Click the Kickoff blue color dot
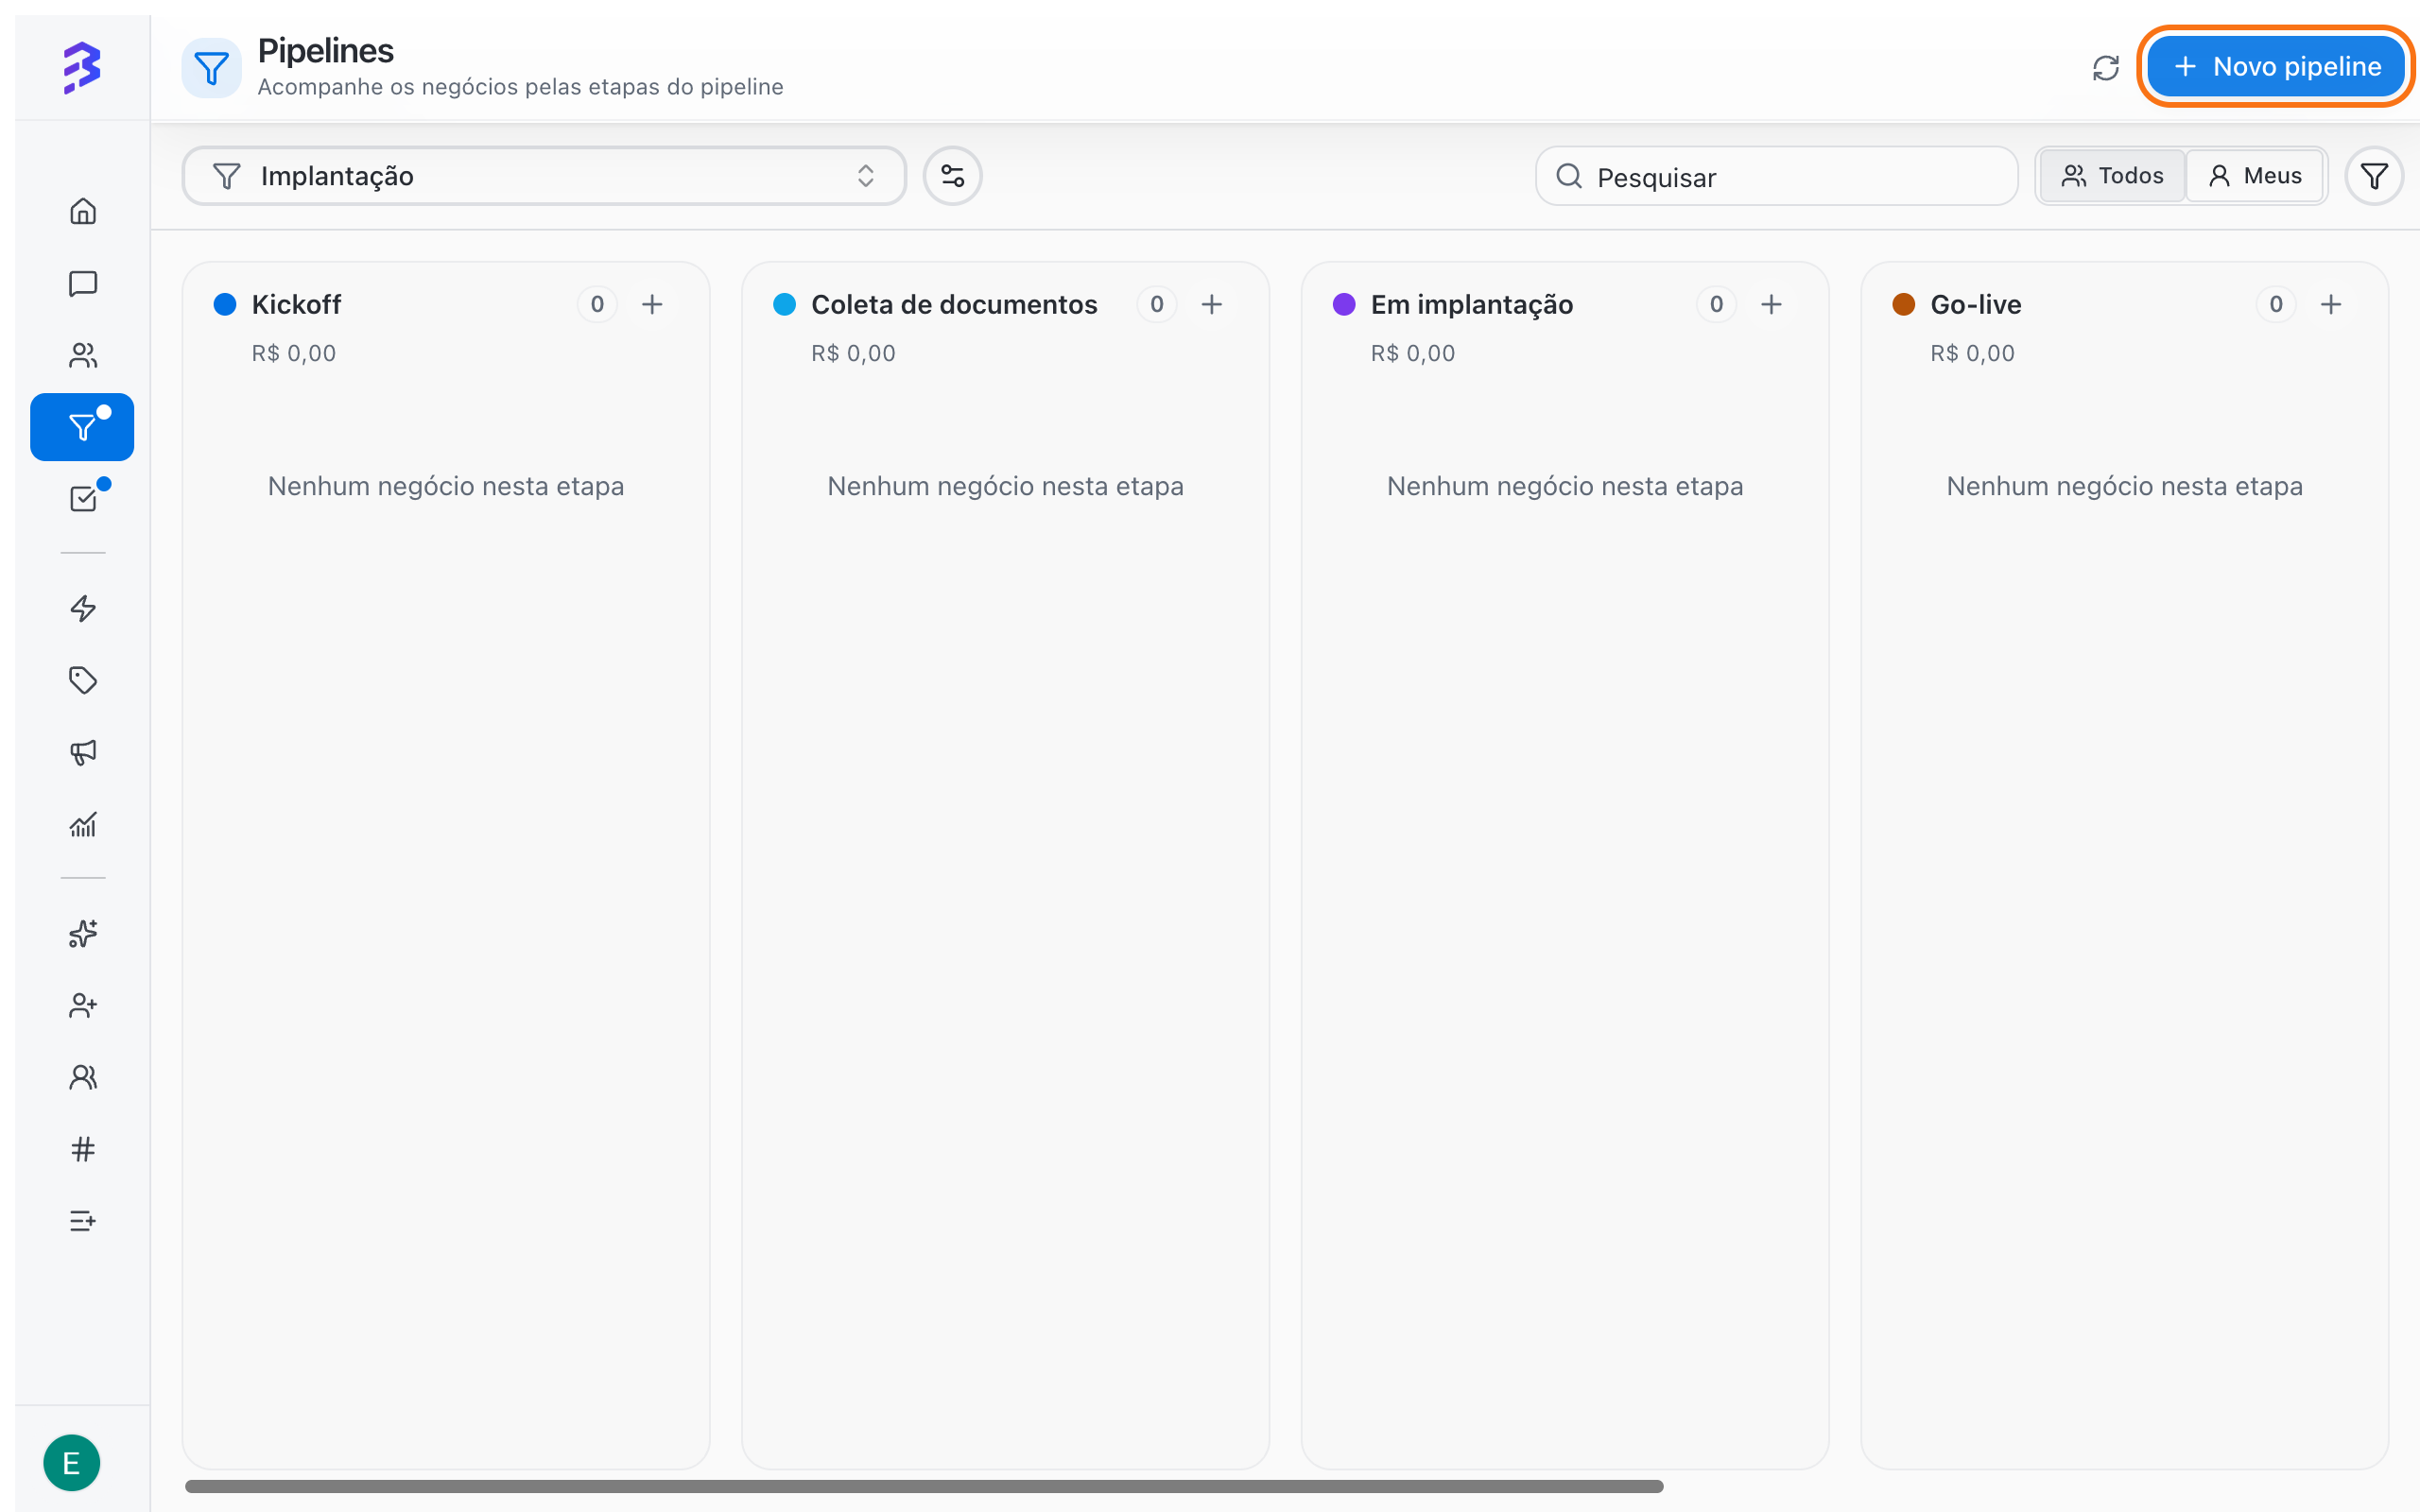This screenshot has height=1512, width=2420. (225, 304)
